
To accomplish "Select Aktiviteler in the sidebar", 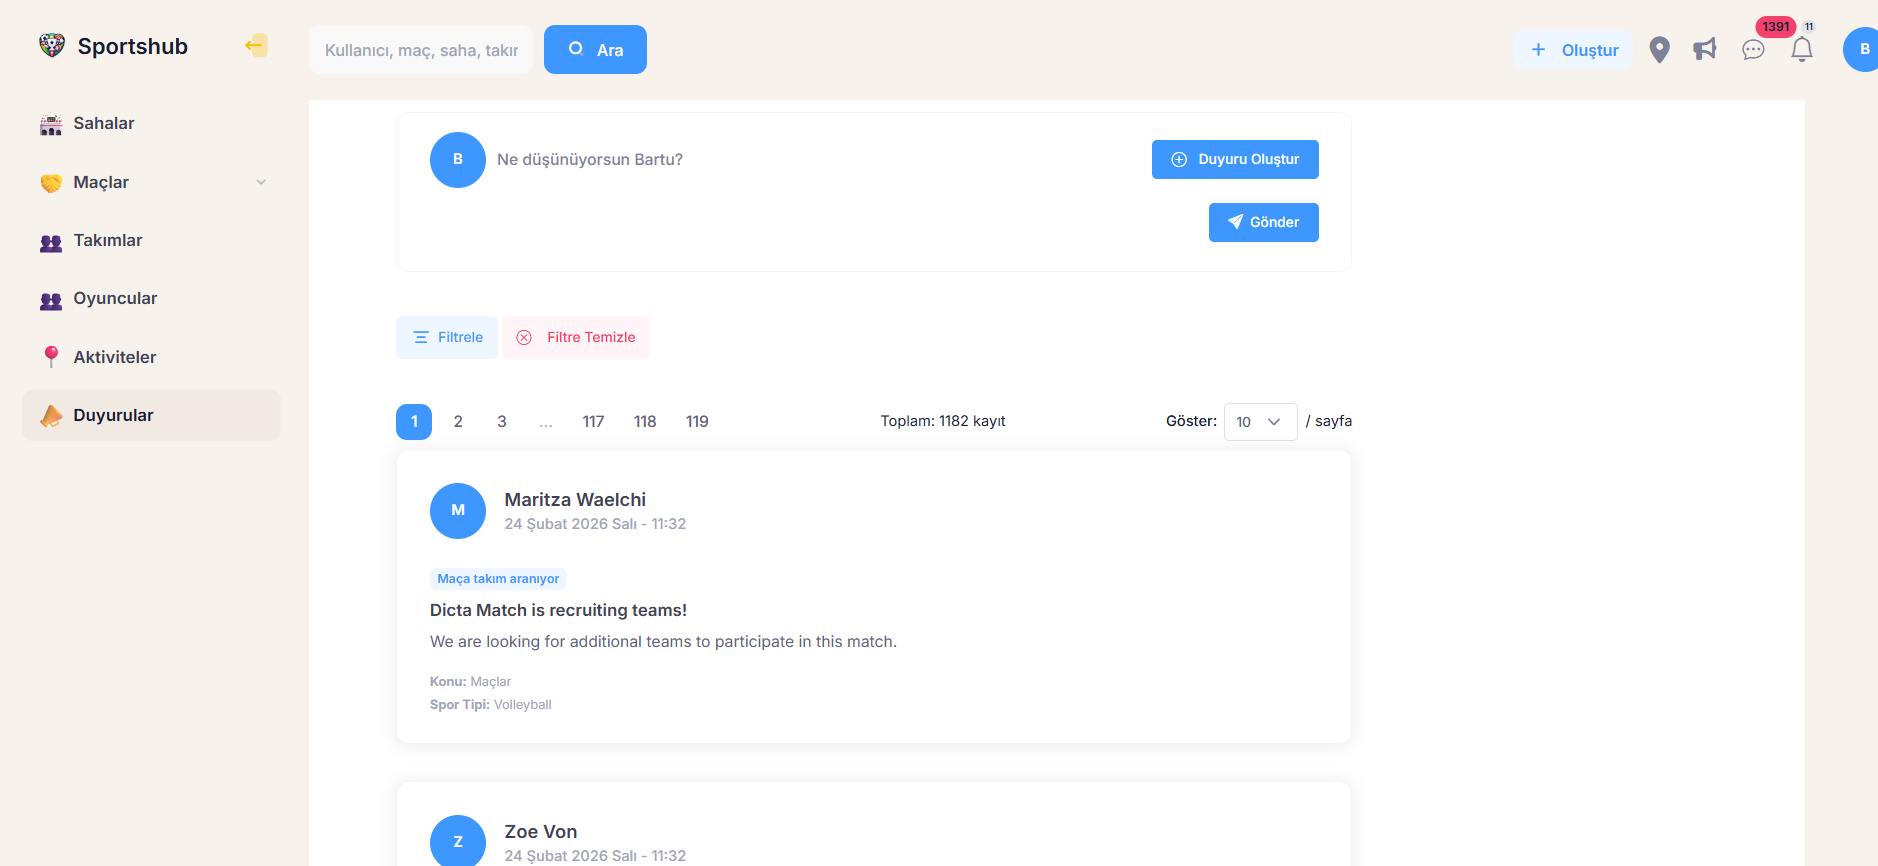I will point(114,357).
